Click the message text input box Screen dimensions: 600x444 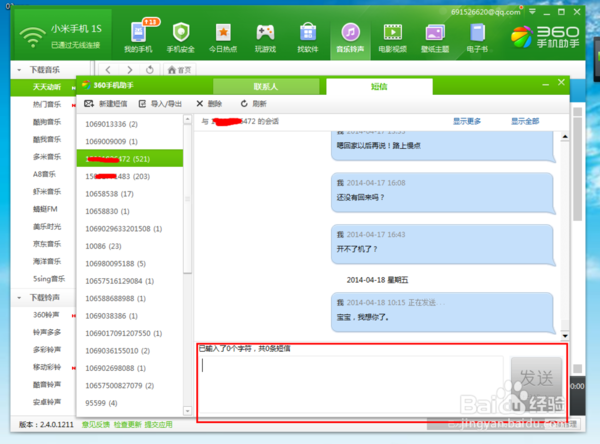click(351, 385)
